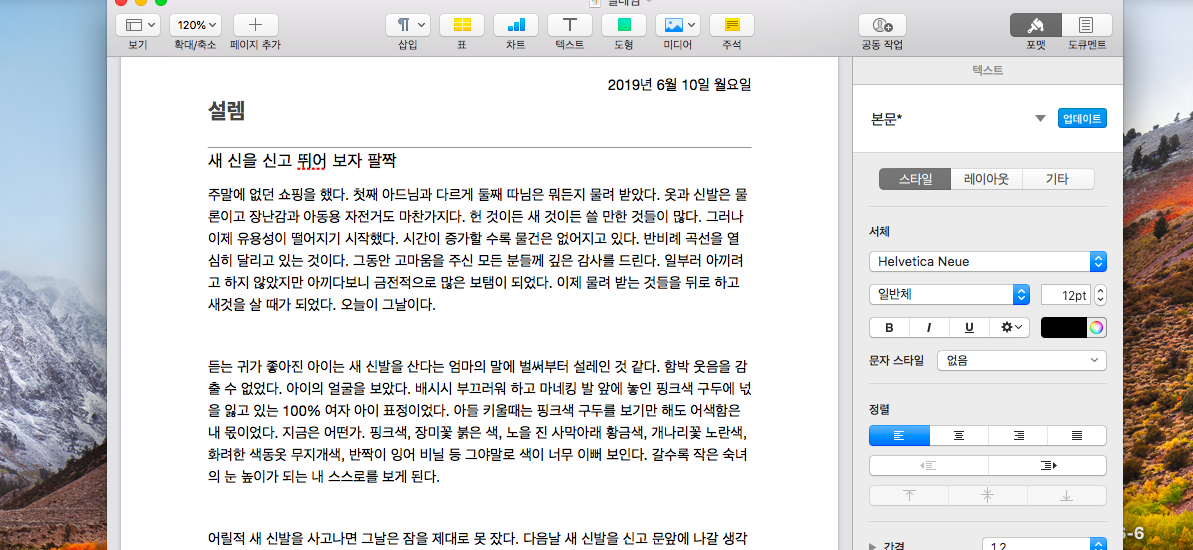Open the 문자 스타일 없음 dropdown

(x=1022, y=361)
